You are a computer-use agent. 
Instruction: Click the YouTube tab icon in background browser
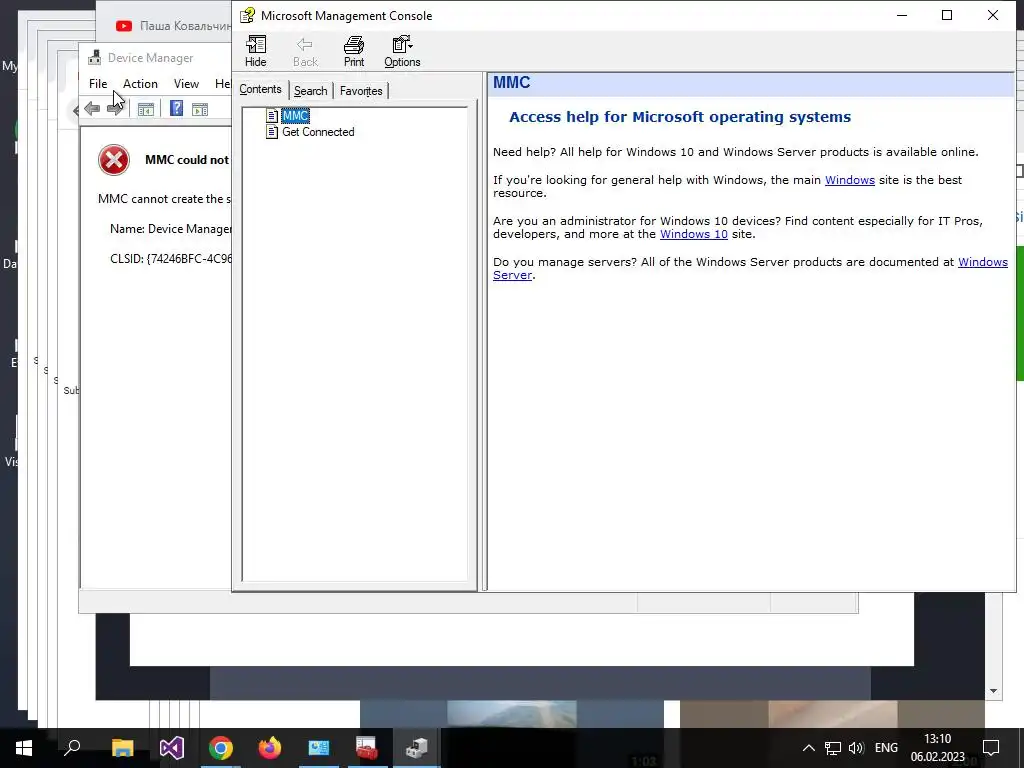(123, 26)
